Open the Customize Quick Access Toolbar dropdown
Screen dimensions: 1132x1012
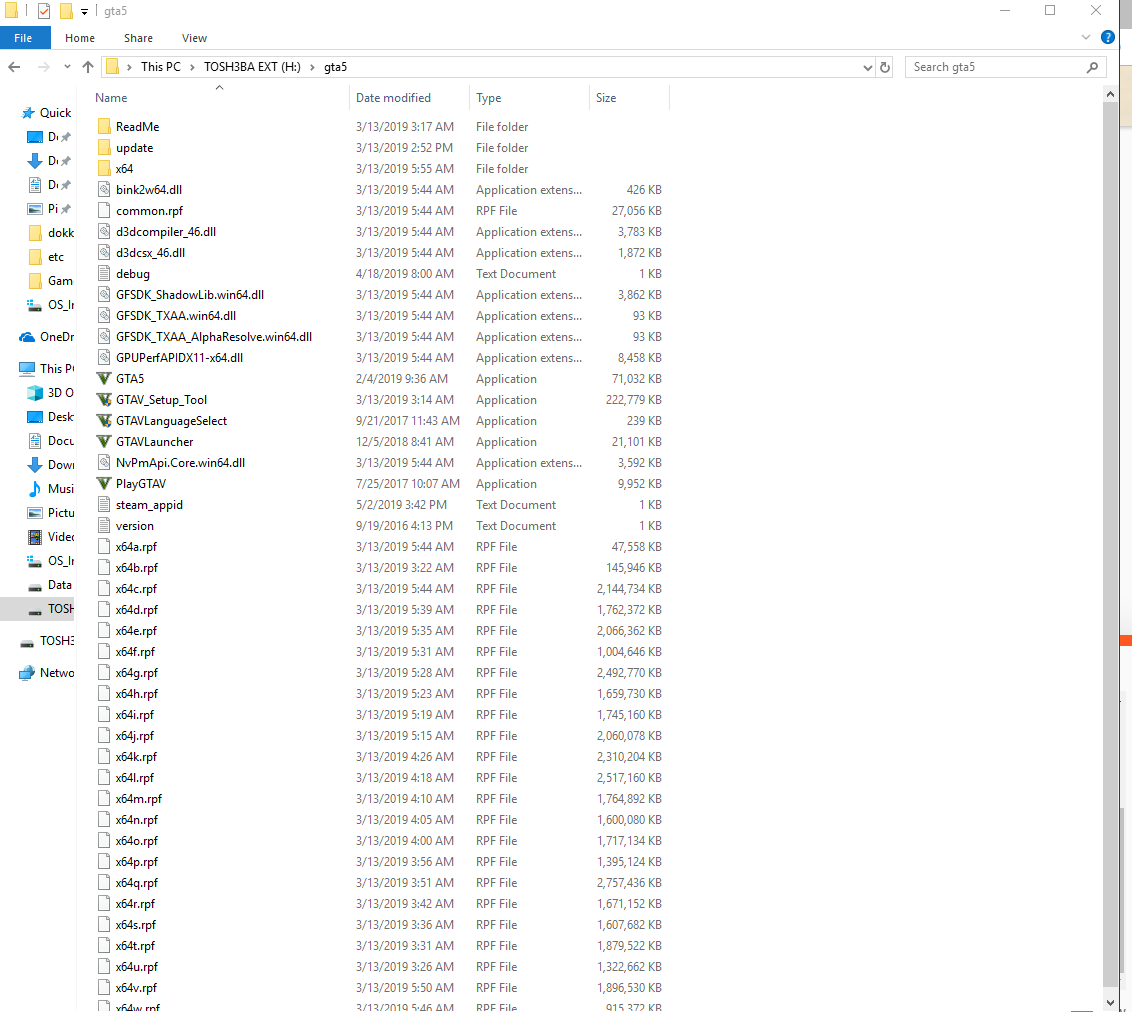tap(84, 12)
